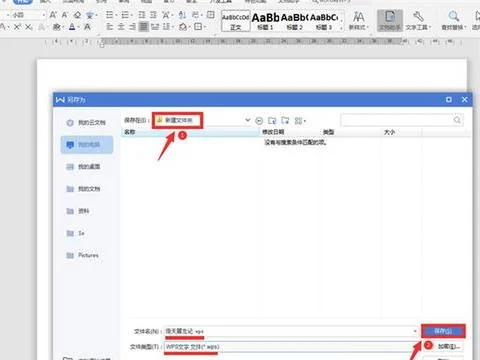Apply the Heading 1 style
The height and width of the screenshot is (360, 480).
point(265,21)
